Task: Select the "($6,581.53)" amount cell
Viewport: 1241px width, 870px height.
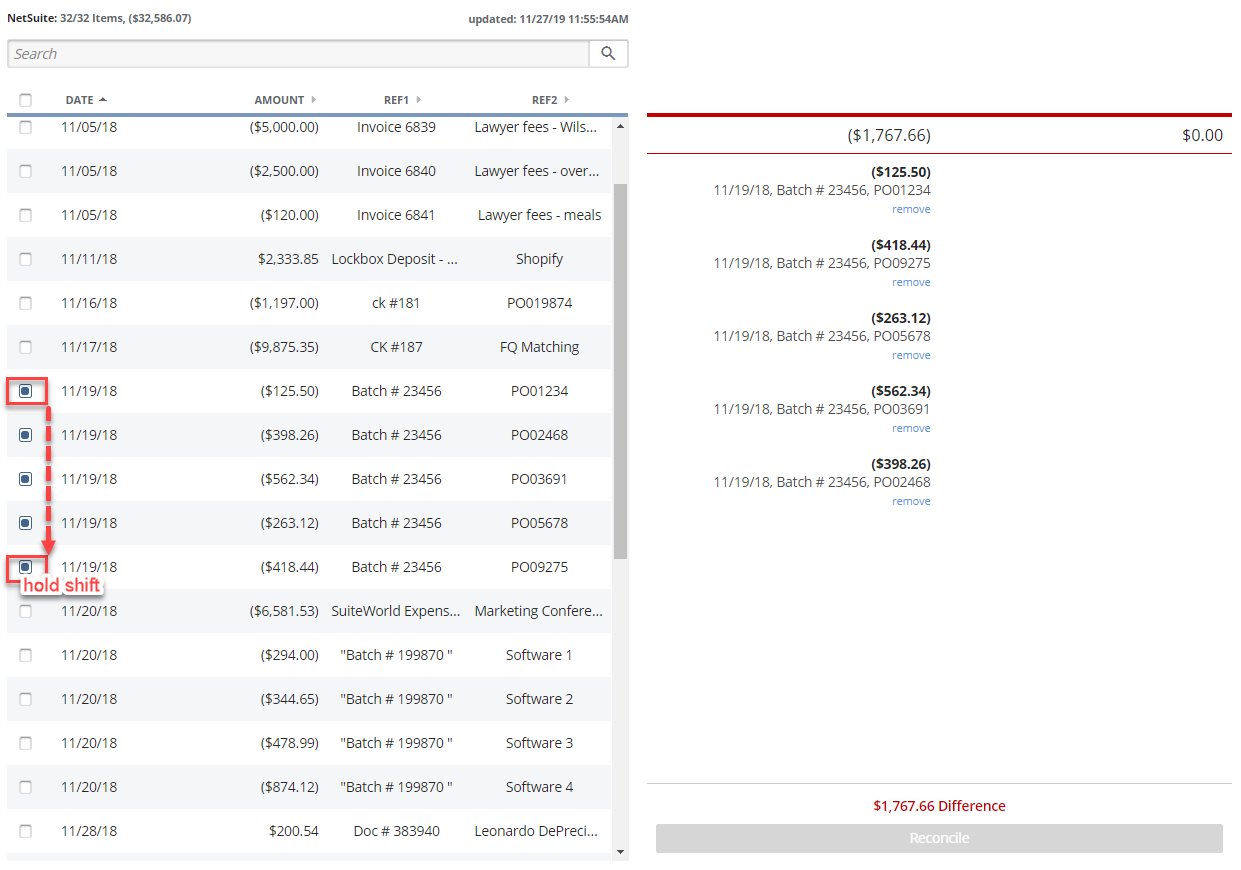Action: [x=284, y=611]
